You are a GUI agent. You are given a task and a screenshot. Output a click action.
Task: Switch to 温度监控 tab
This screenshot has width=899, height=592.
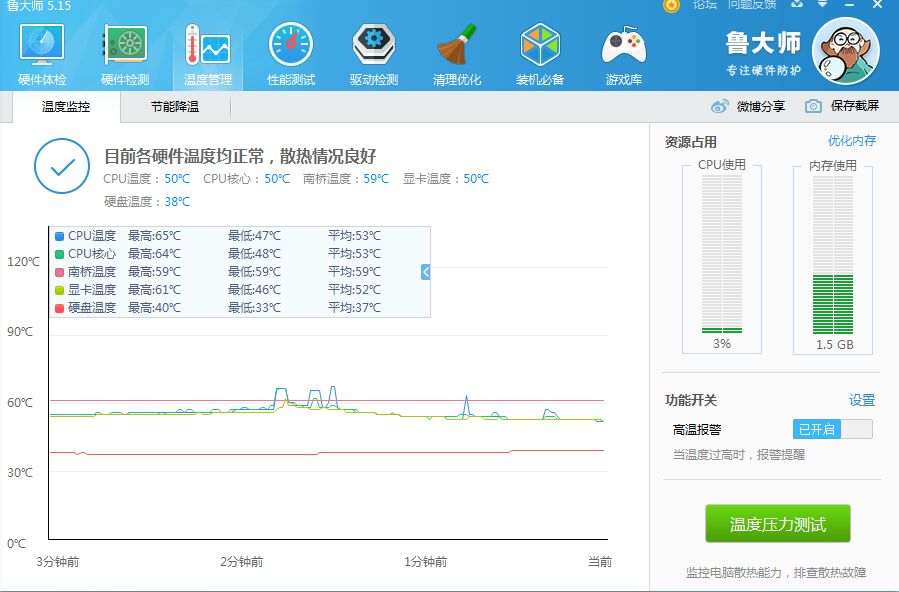tap(66, 107)
